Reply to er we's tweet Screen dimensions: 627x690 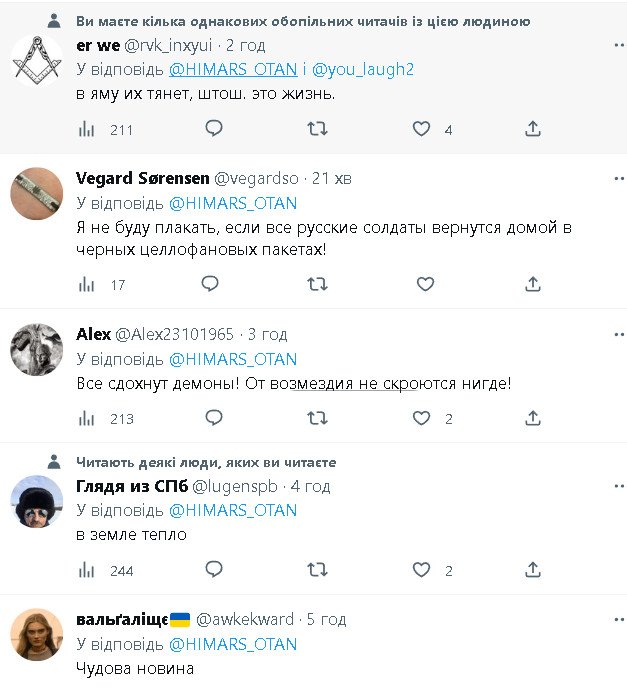(x=213, y=129)
